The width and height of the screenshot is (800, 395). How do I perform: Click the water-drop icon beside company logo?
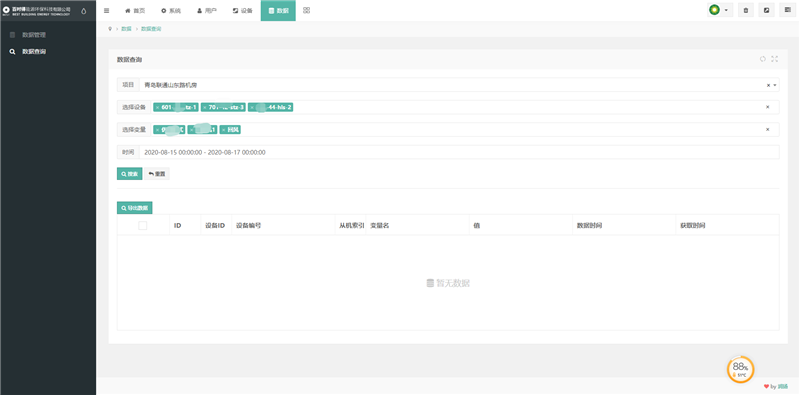tap(84, 11)
